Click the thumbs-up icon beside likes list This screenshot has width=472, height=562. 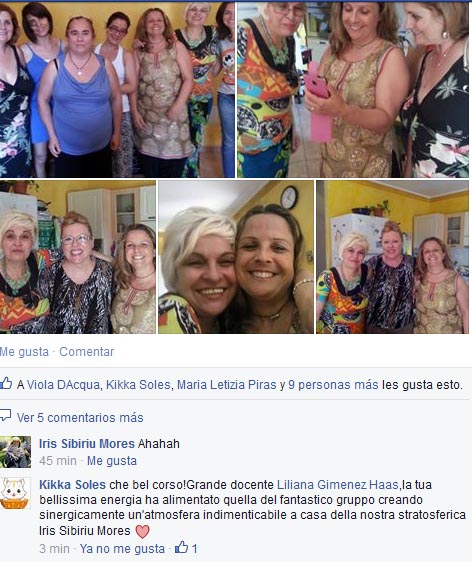pos(6,383)
